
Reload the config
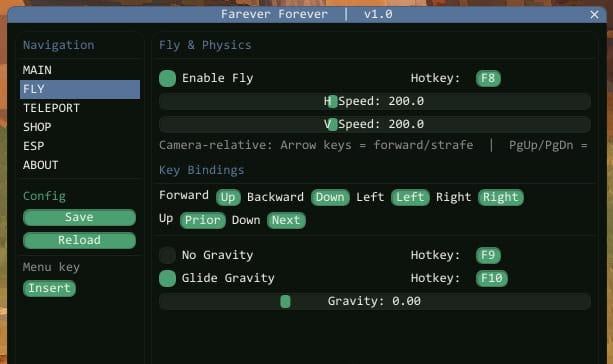tap(79, 240)
